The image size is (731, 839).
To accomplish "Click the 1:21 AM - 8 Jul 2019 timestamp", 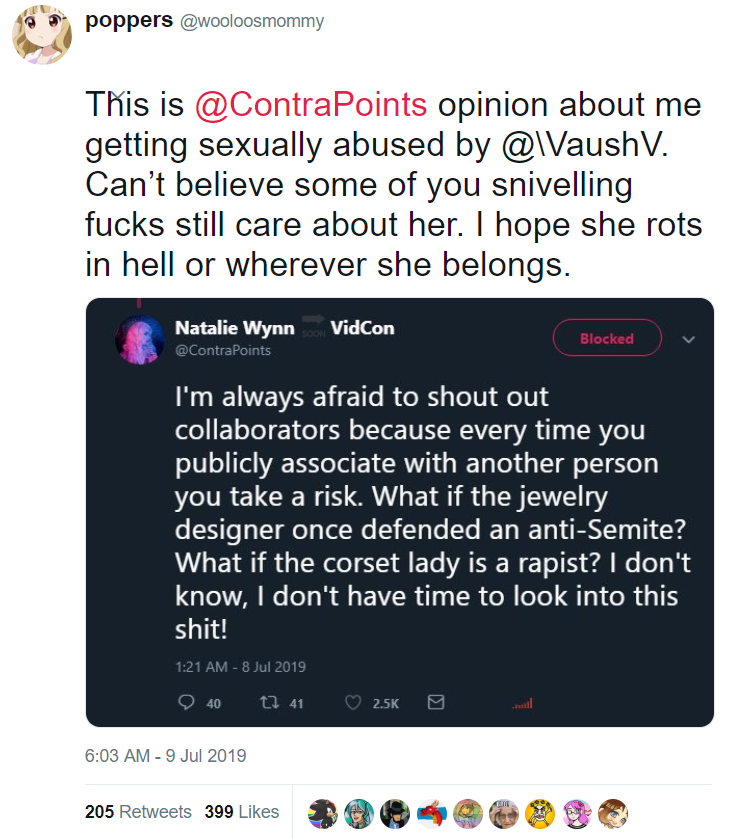I will (240, 667).
